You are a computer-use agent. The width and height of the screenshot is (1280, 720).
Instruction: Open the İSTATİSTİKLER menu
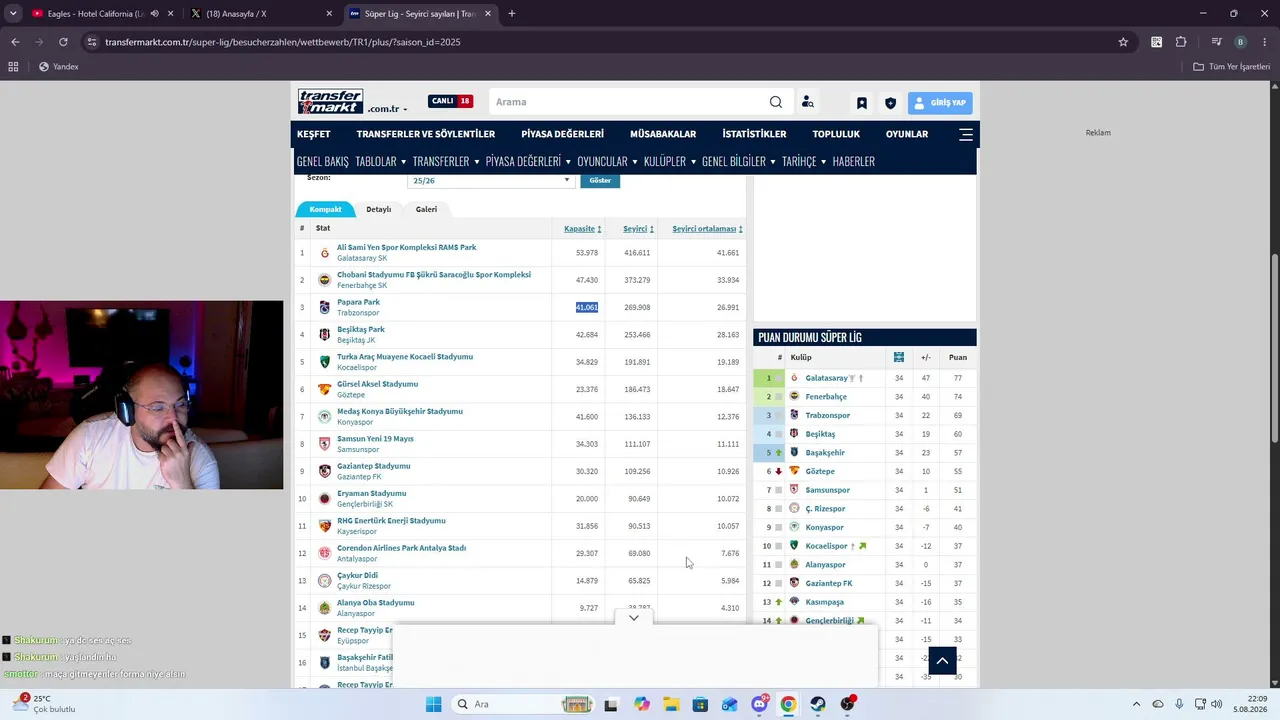click(754, 134)
